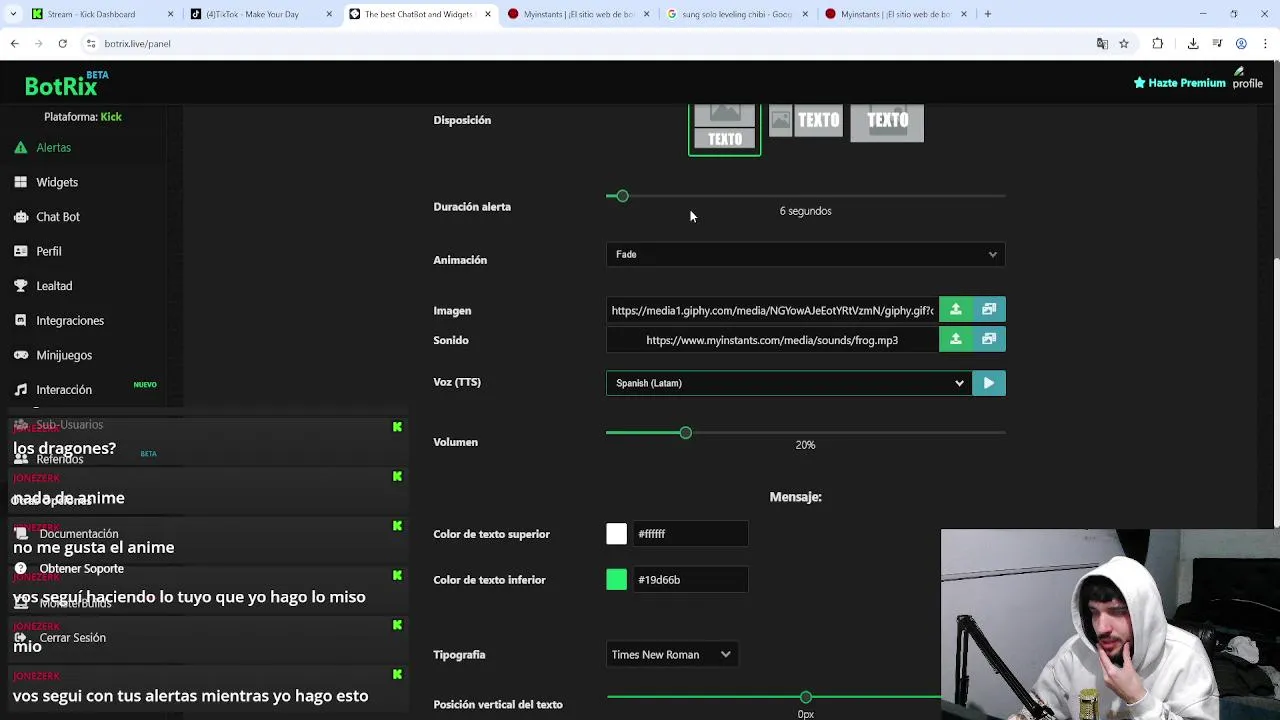Select text-over-image layout option
Image resolution: width=1280 pixels, height=720 pixels.
[887, 122]
